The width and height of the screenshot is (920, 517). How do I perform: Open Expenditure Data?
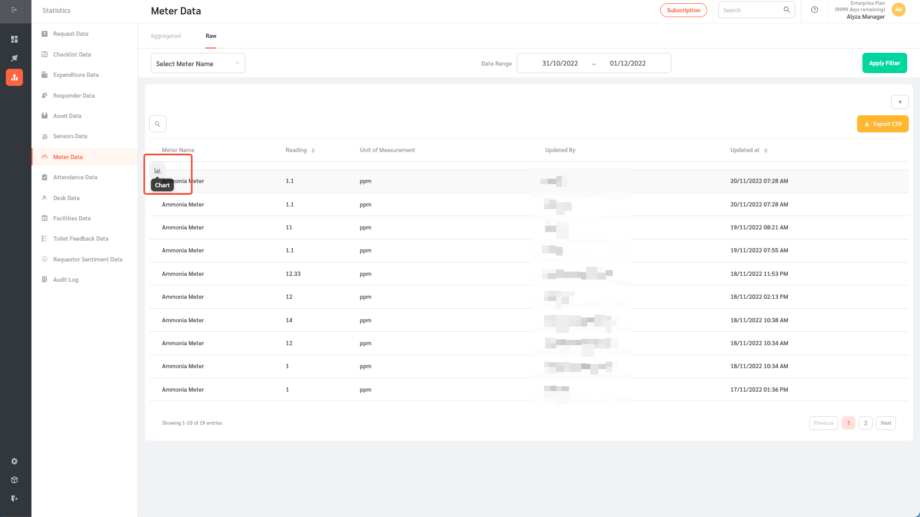76,75
